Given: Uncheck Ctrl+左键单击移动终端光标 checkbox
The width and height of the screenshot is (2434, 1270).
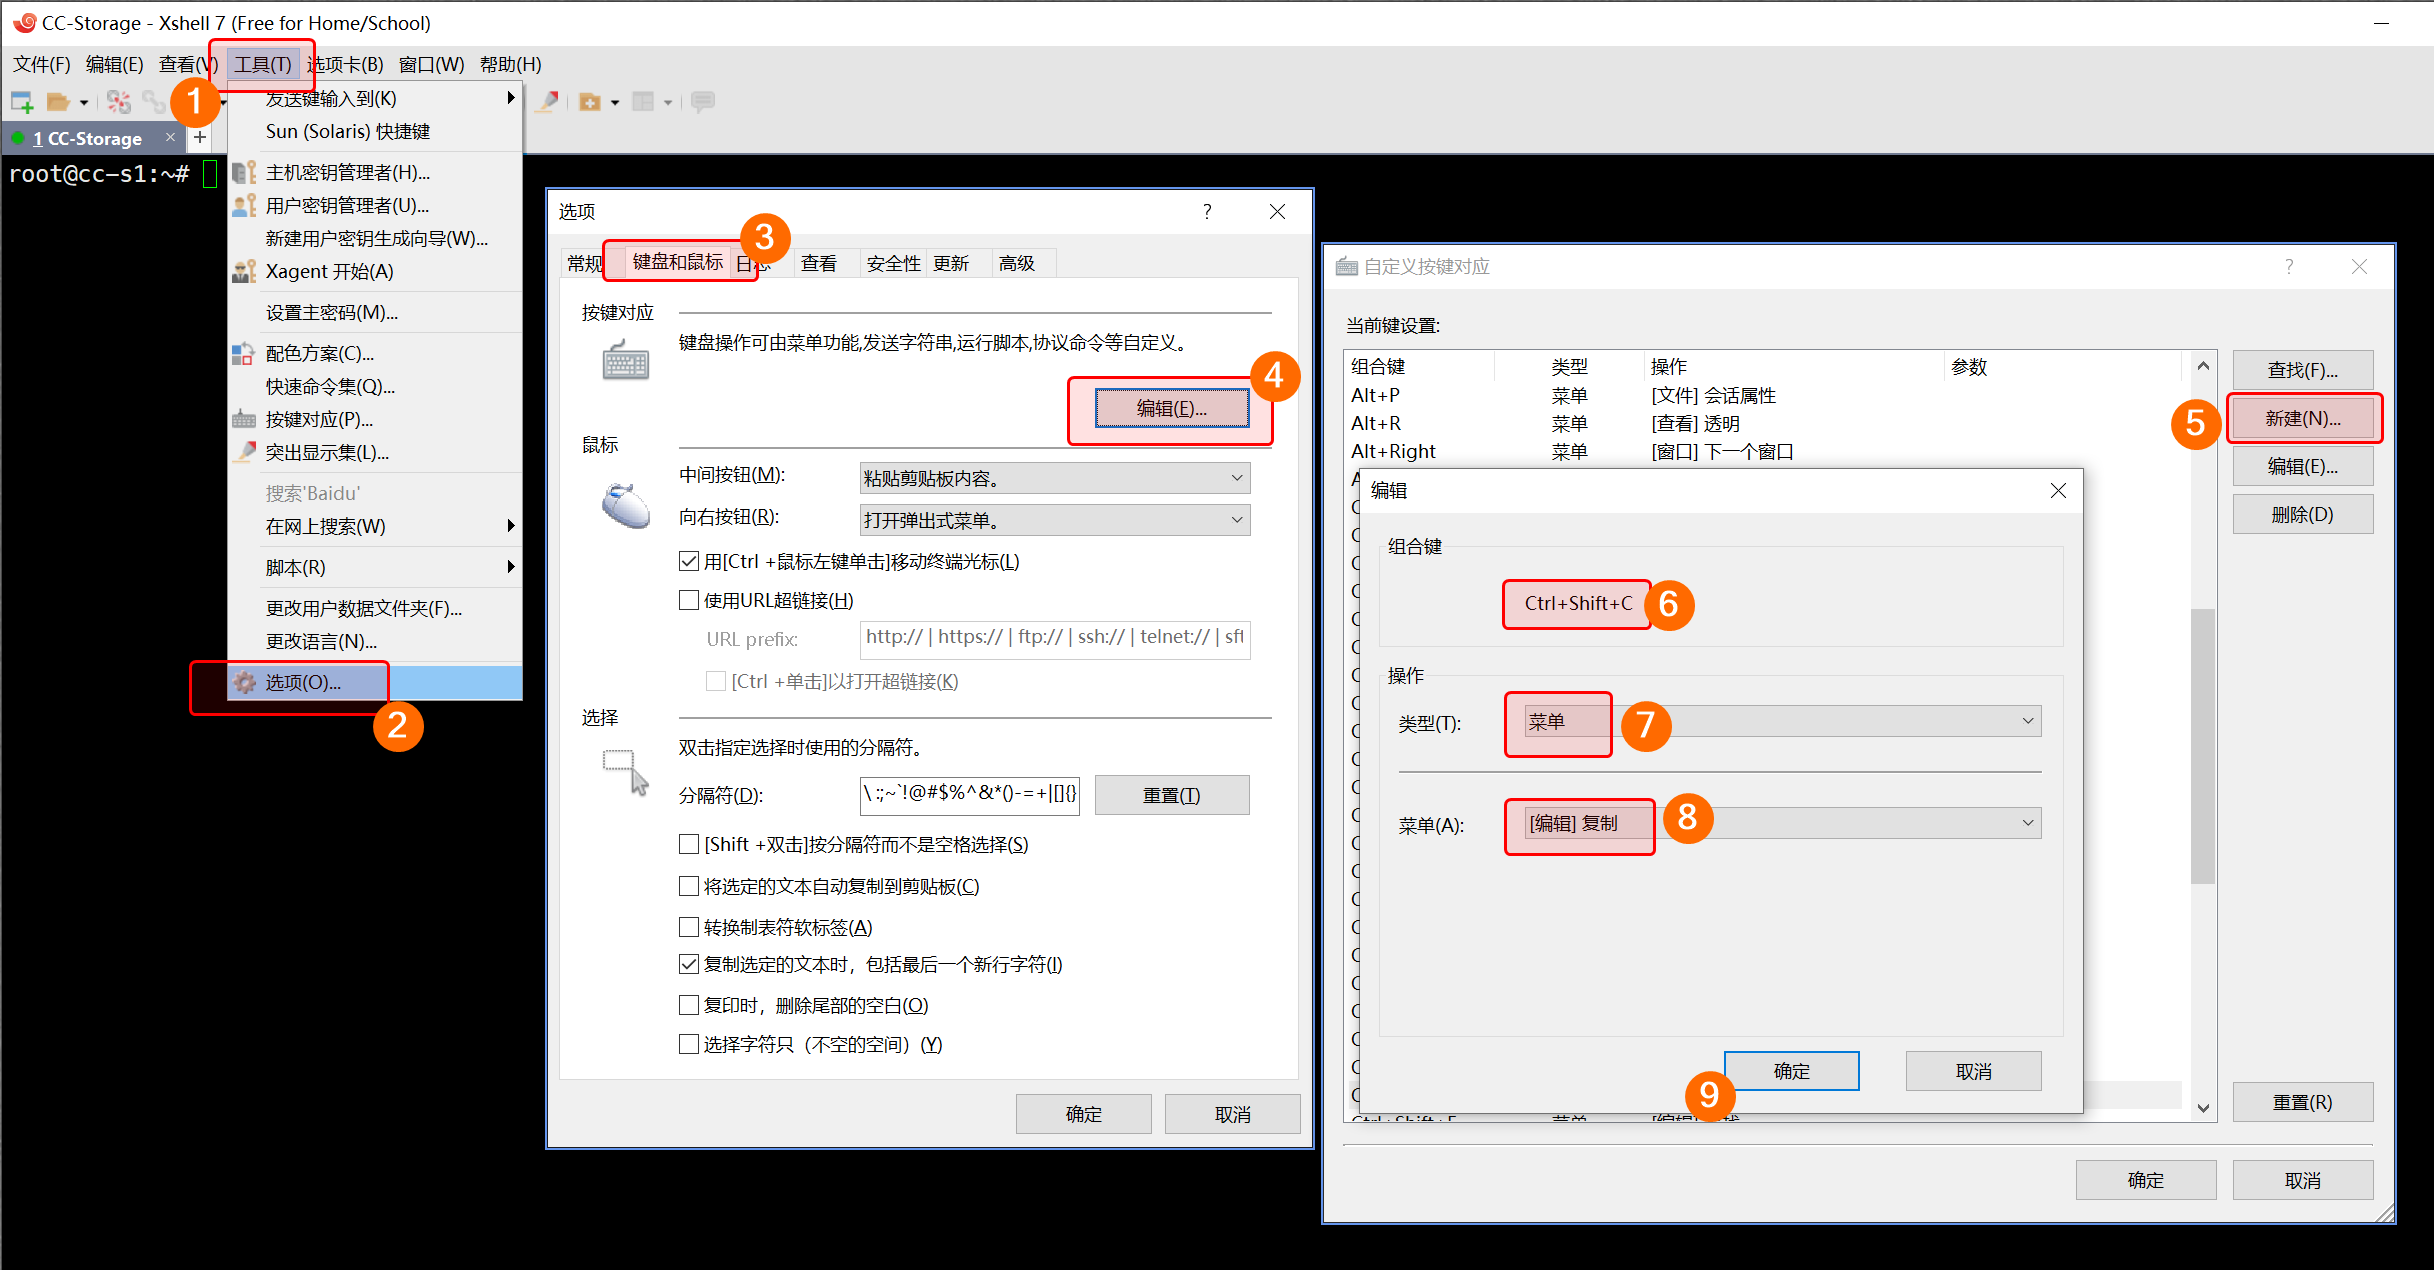Looking at the screenshot, I should tap(688, 561).
